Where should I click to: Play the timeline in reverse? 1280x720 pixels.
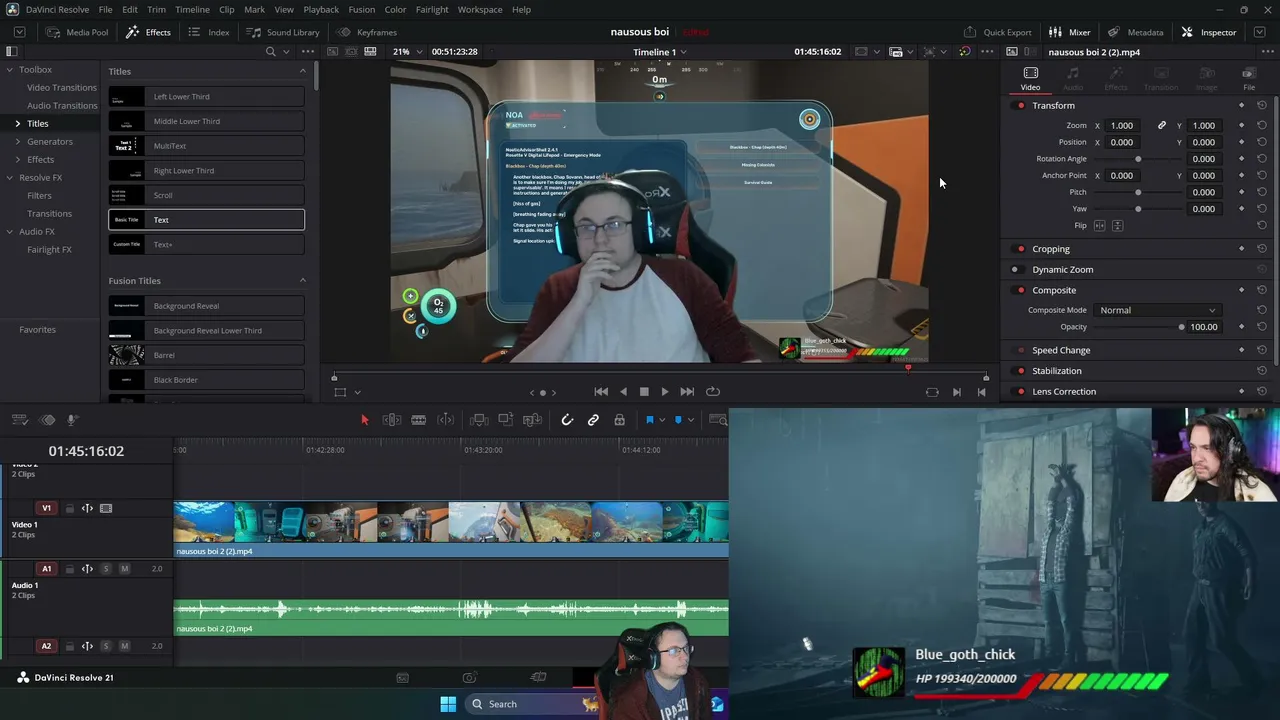point(623,392)
